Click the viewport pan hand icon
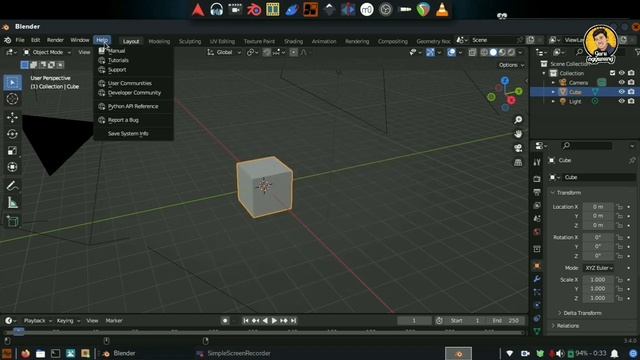 (x=518, y=134)
